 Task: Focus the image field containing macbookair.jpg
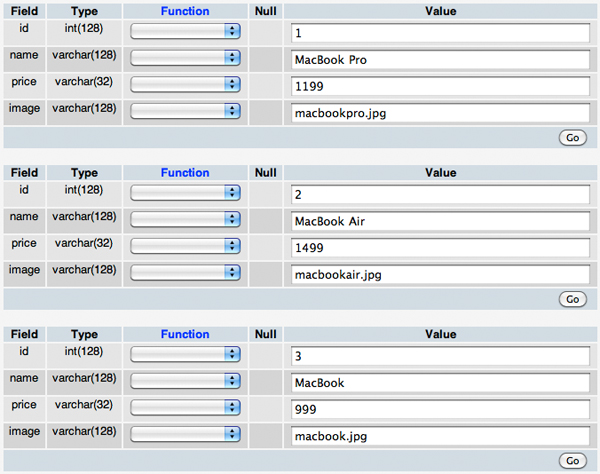[x=440, y=275]
